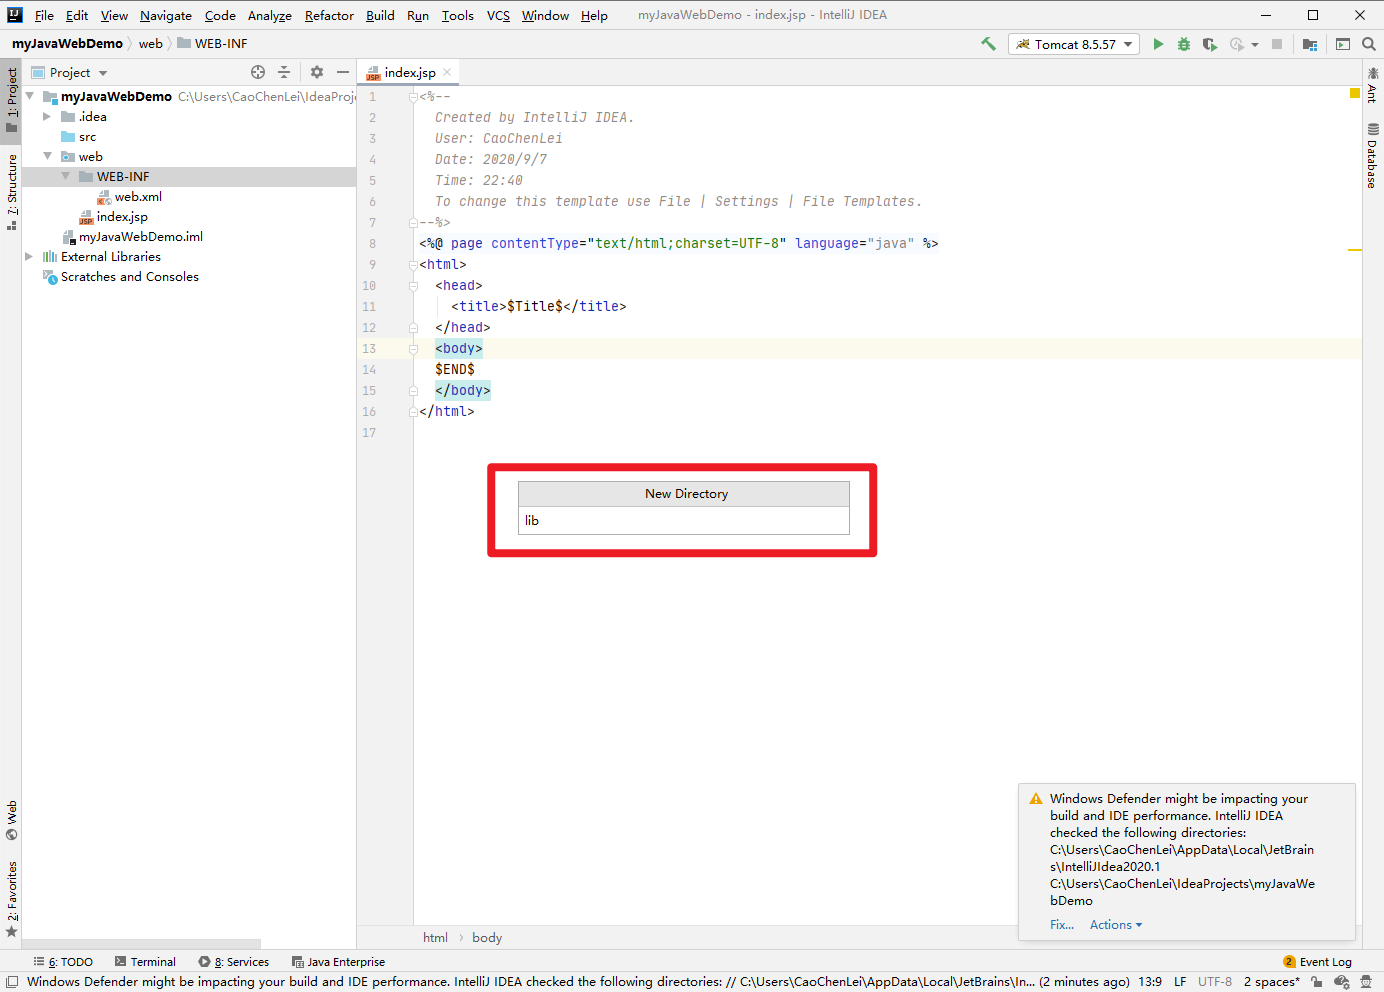Open Project panel gear settings
Screen dimensions: 1384x992
pyautogui.click(x=317, y=72)
